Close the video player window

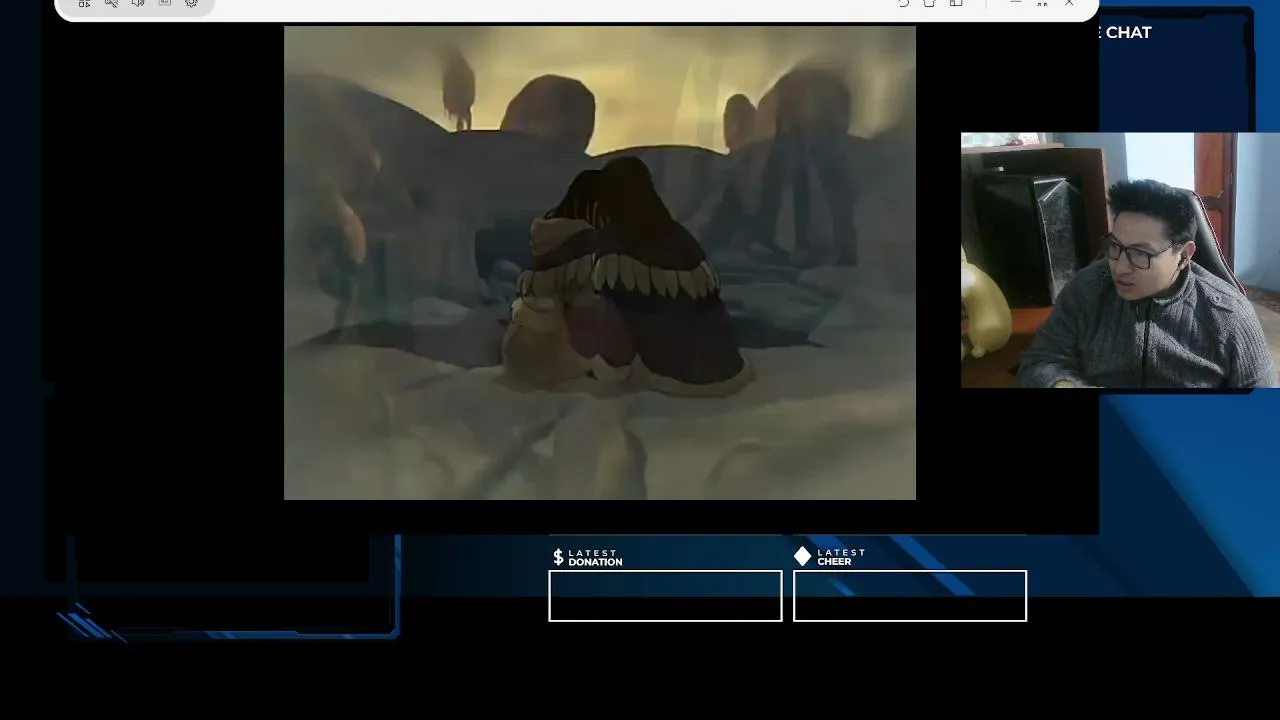coord(1069,3)
